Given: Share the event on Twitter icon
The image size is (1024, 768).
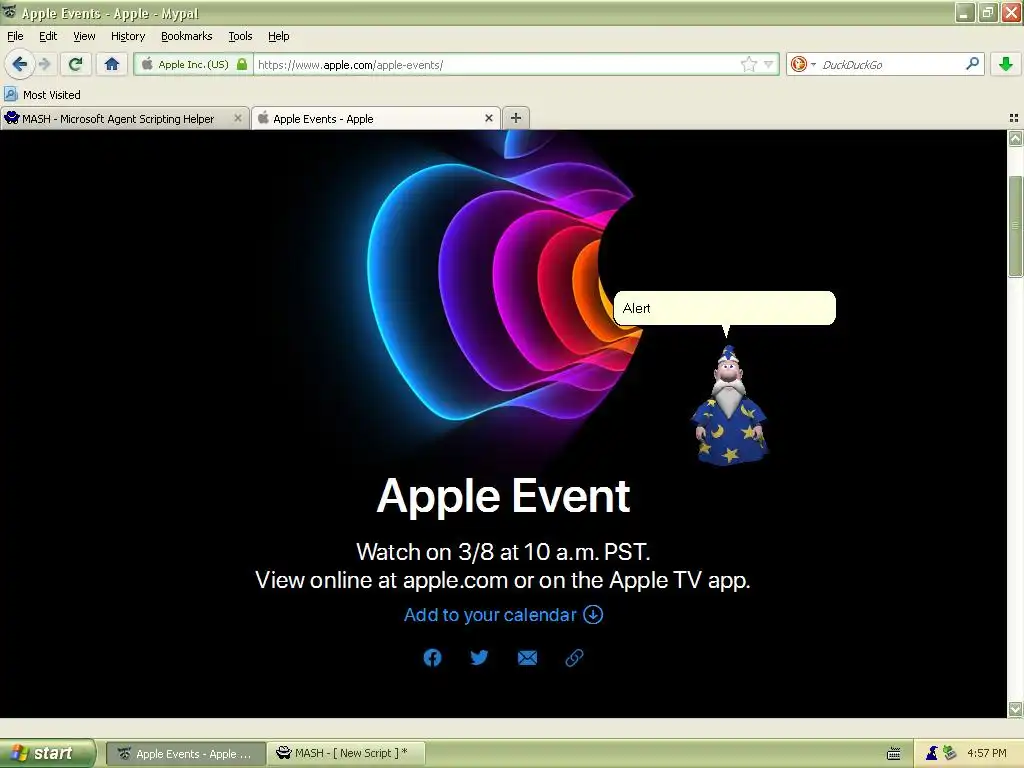Looking at the screenshot, I should click(479, 658).
